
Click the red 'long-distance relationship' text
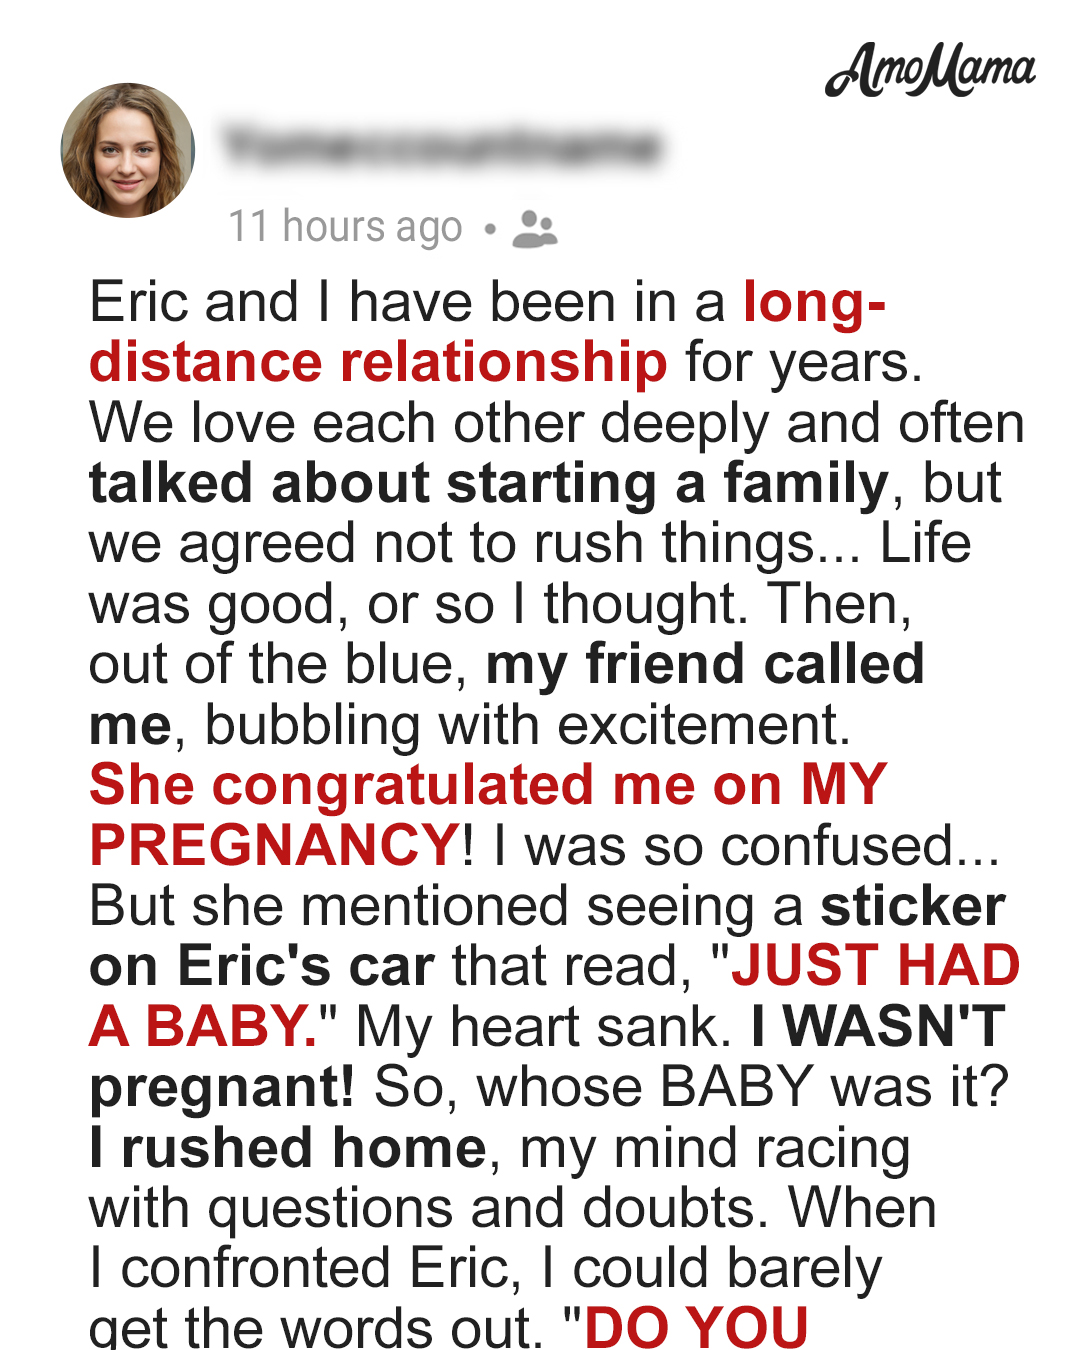pos(378,361)
